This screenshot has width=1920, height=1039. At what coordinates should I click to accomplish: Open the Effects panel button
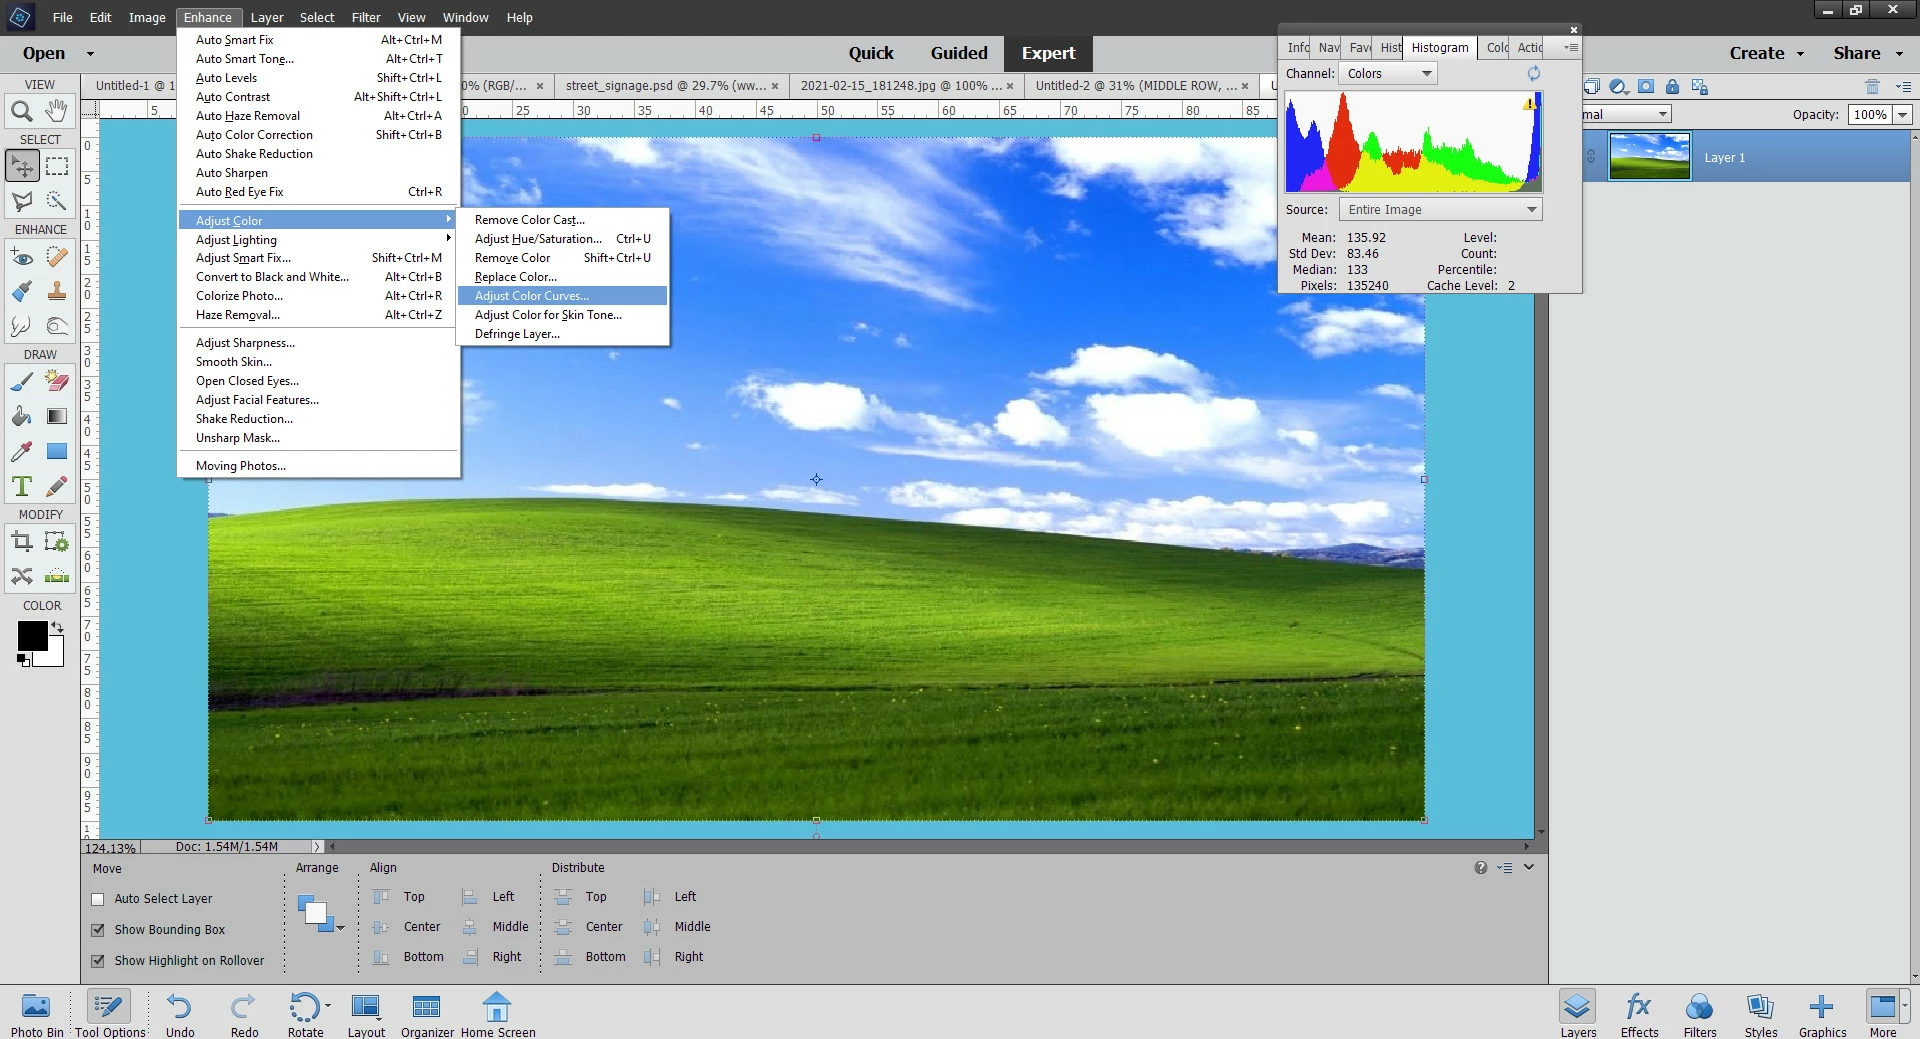[x=1639, y=1014]
